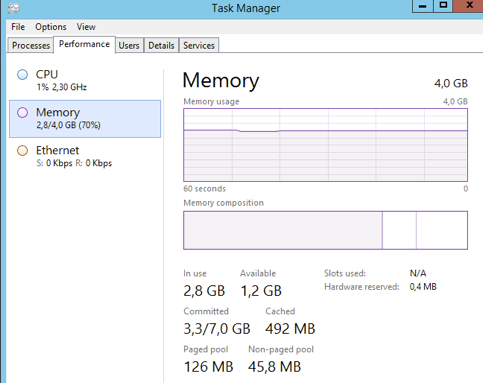
Task: Click the orange Ethernet circle icon
Action: tap(22, 151)
